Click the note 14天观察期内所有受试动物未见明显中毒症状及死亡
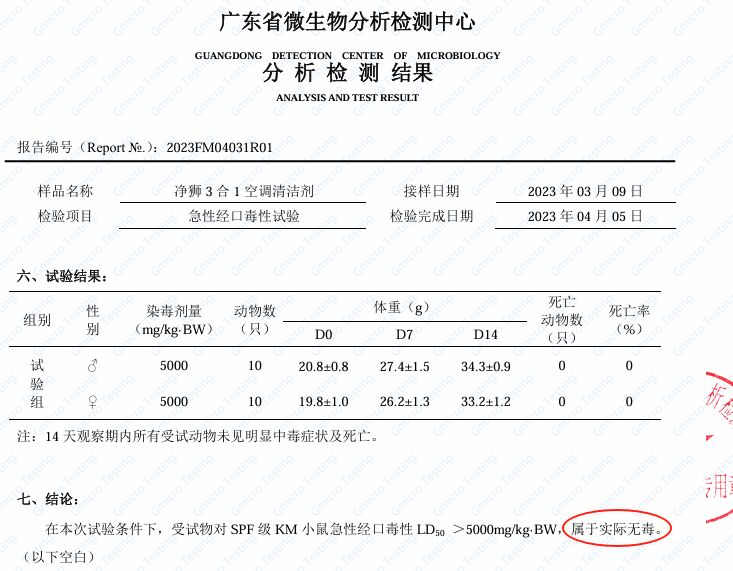The image size is (733, 571). pos(212,436)
